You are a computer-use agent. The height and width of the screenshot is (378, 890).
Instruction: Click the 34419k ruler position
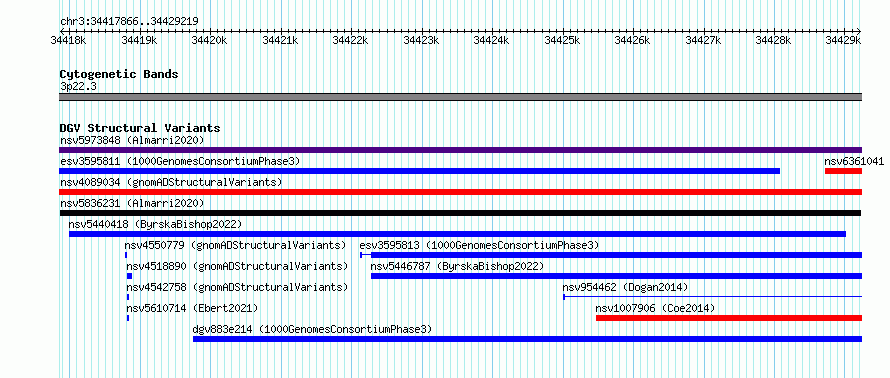139,40
